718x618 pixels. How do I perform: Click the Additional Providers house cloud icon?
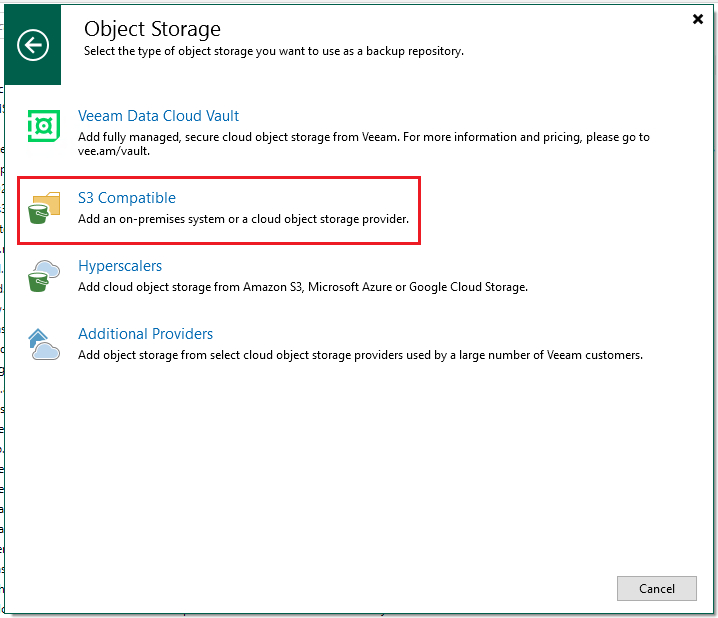pyautogui.click(x=44, y=344)
